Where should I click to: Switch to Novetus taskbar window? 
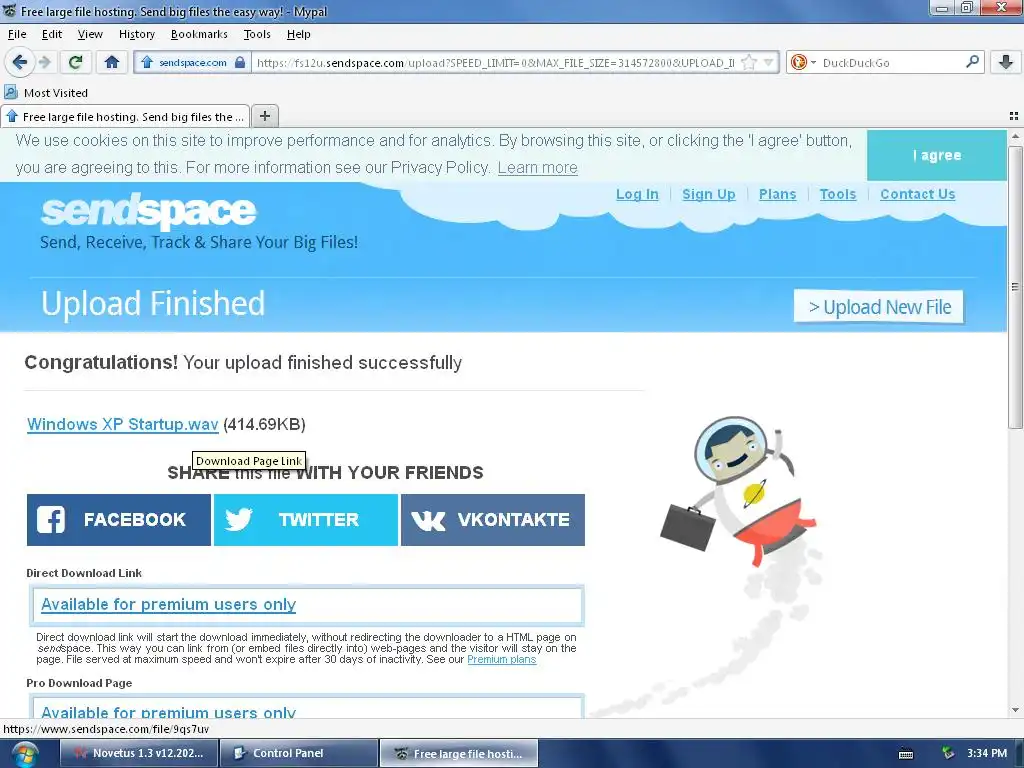138,753
